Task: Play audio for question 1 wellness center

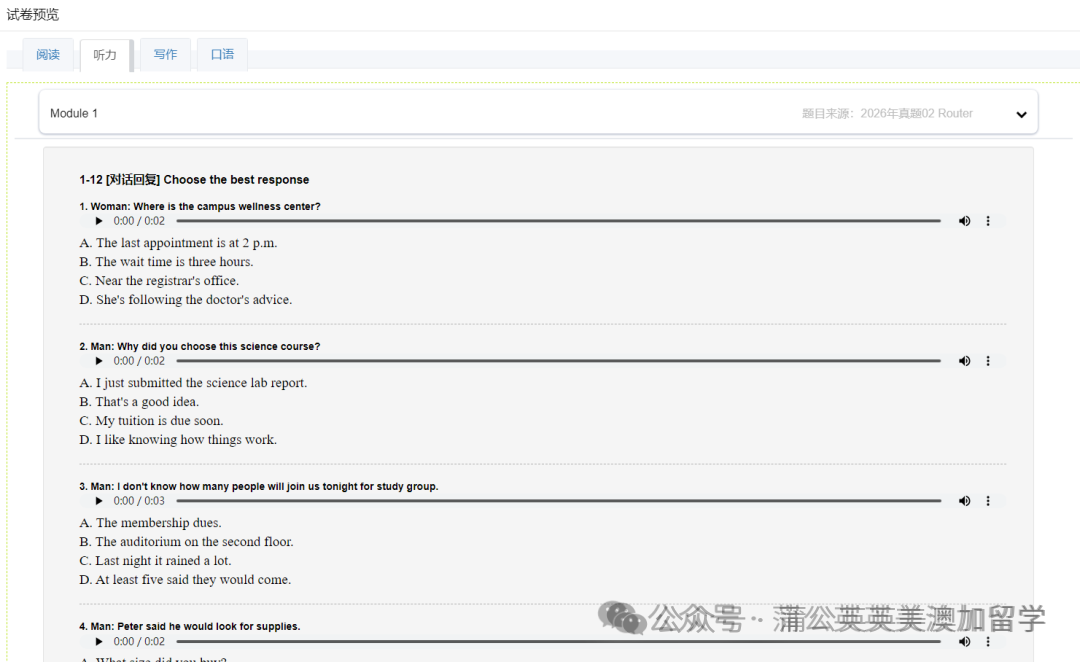Action: click(x=99, y=221)
